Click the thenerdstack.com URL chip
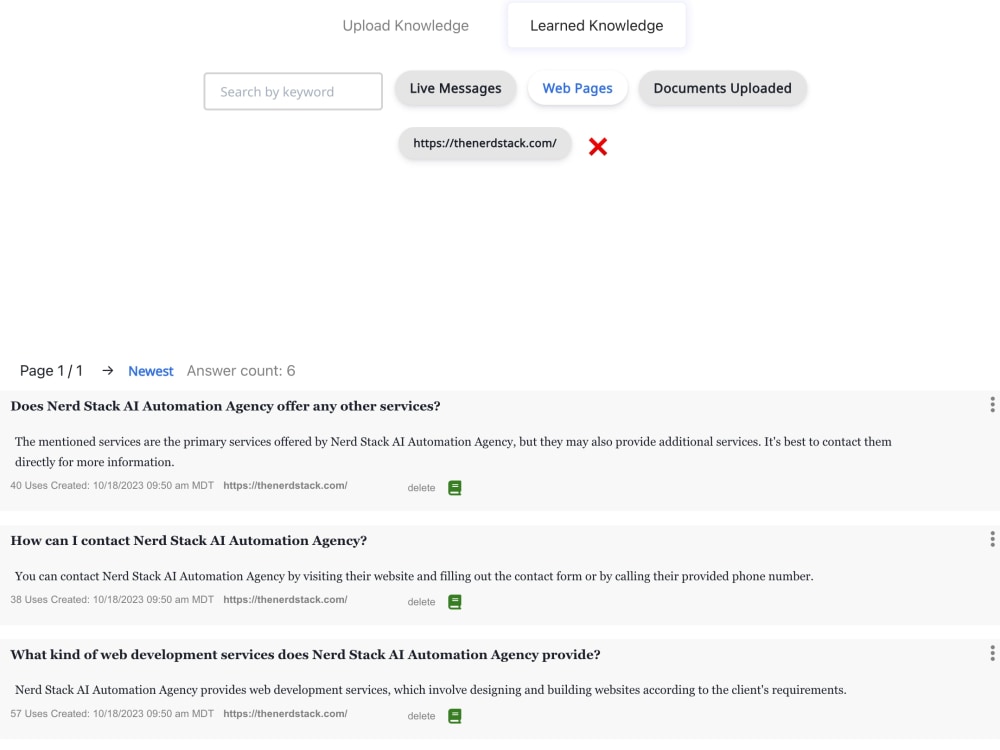 pyautogui.click(x=484, y=143)
